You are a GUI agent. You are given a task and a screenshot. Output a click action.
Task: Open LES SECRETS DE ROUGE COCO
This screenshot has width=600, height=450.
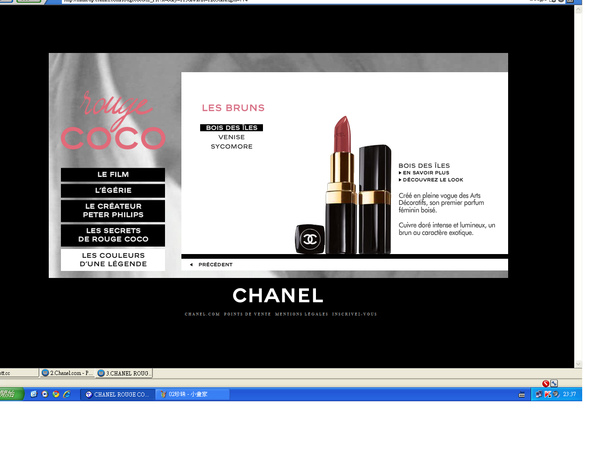(x=113, y=235)
